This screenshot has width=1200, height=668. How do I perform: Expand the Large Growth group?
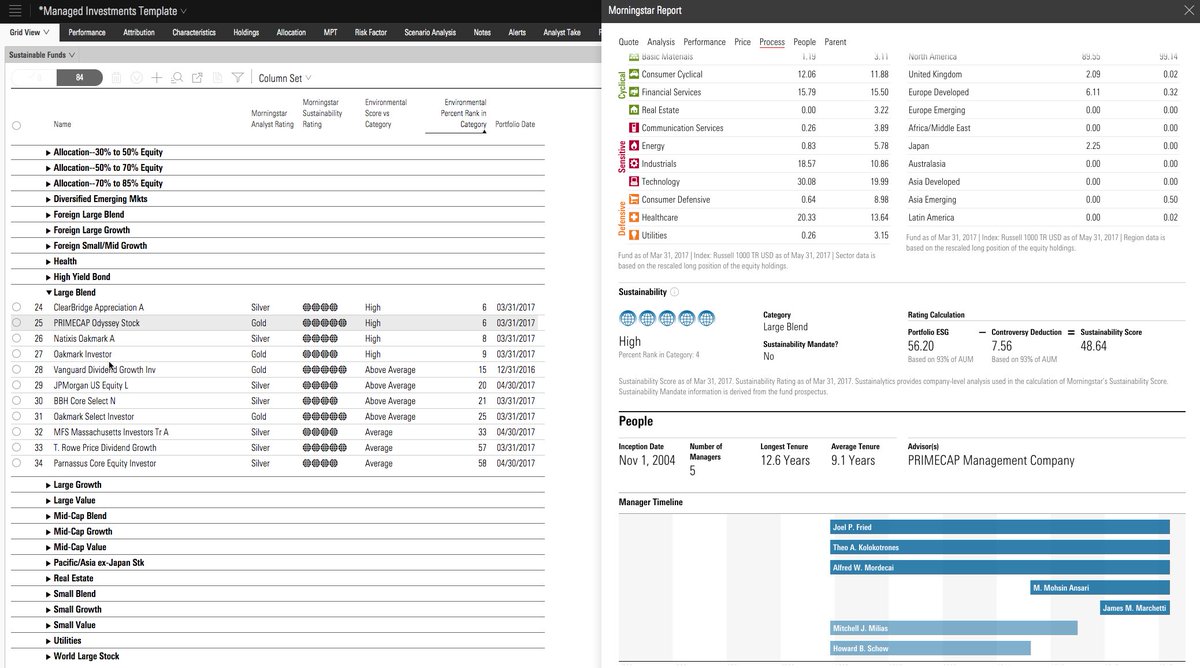coord(48,485)
